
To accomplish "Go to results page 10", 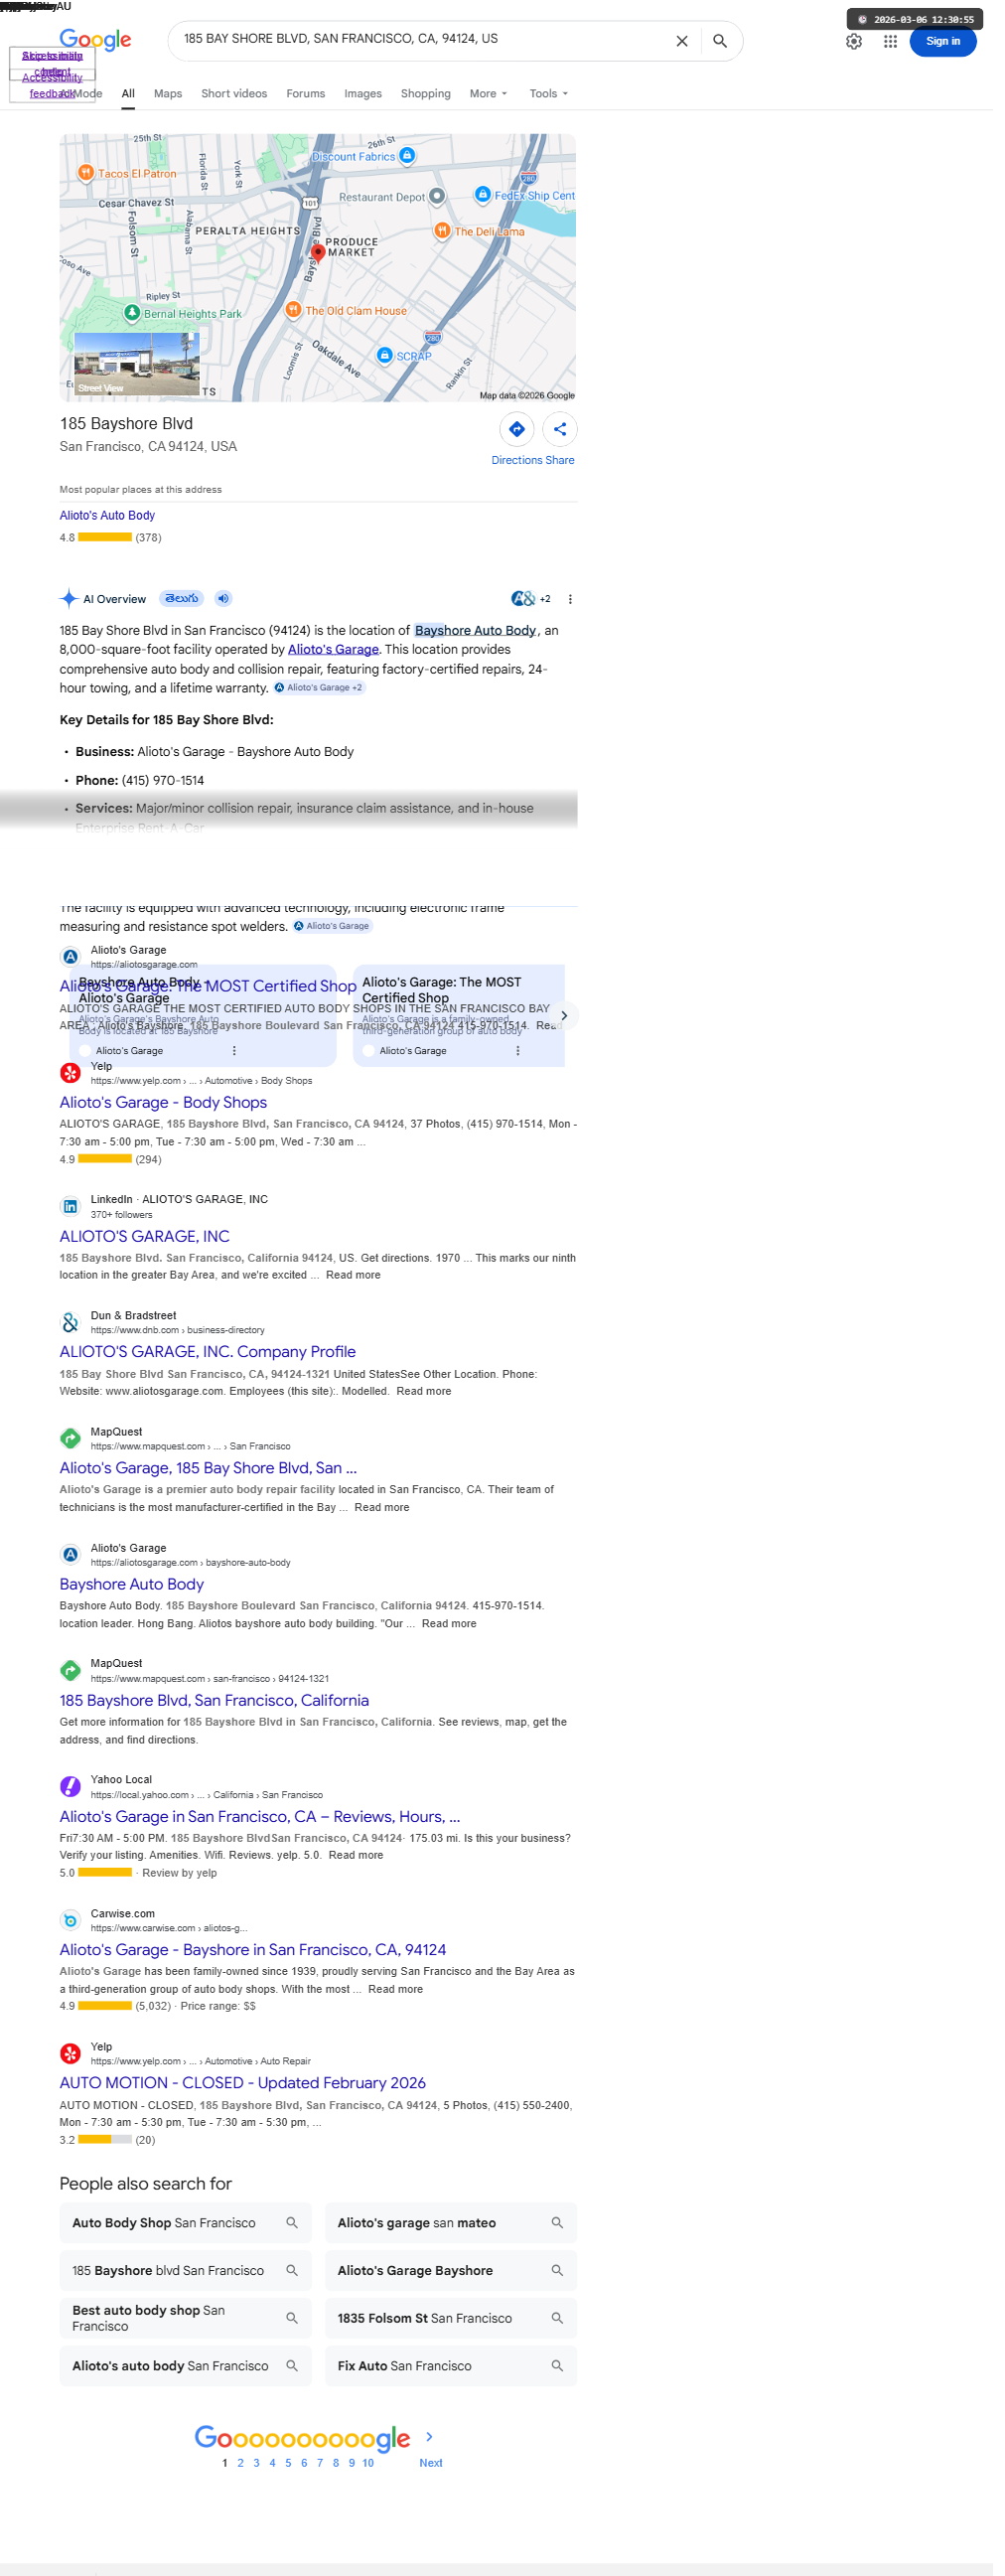I will 368,2462.
